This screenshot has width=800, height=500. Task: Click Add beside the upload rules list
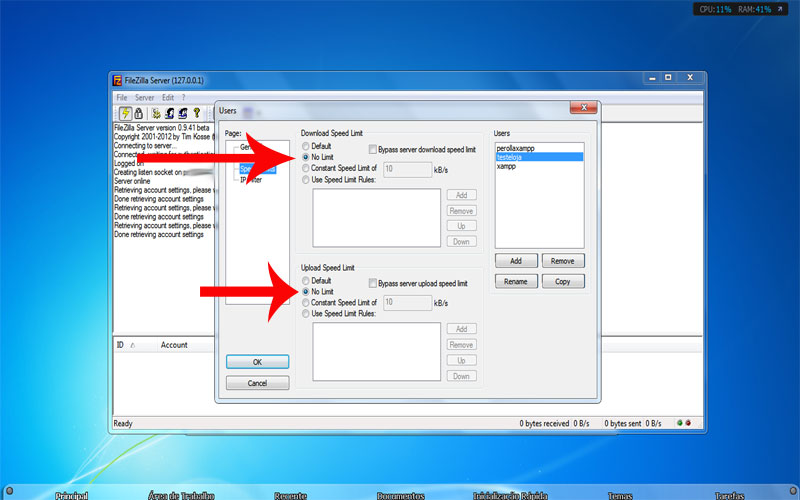pyautogui.click(x=462, y=329)
